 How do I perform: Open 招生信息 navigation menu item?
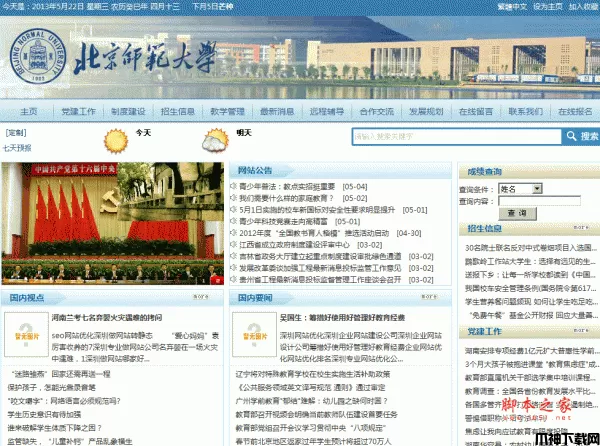(x=178, y=111)
